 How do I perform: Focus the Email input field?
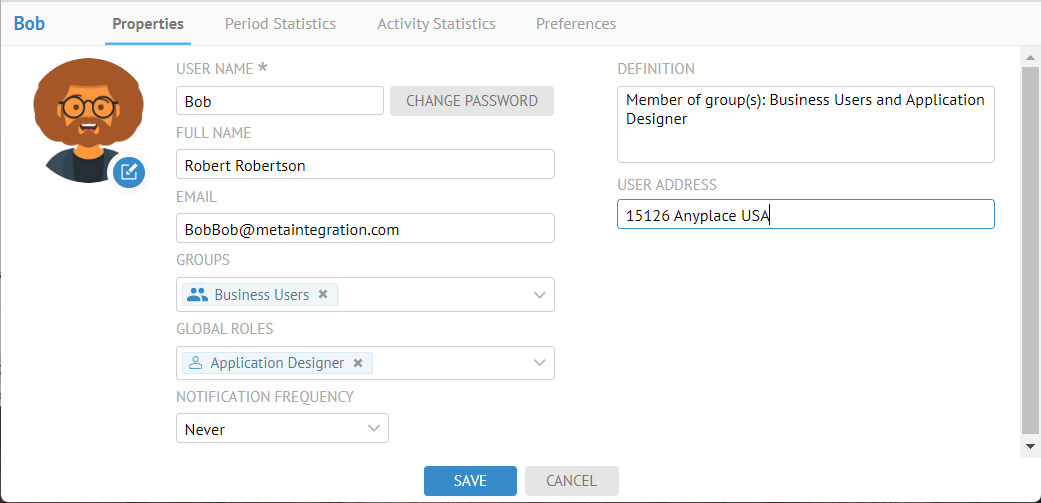365,229
